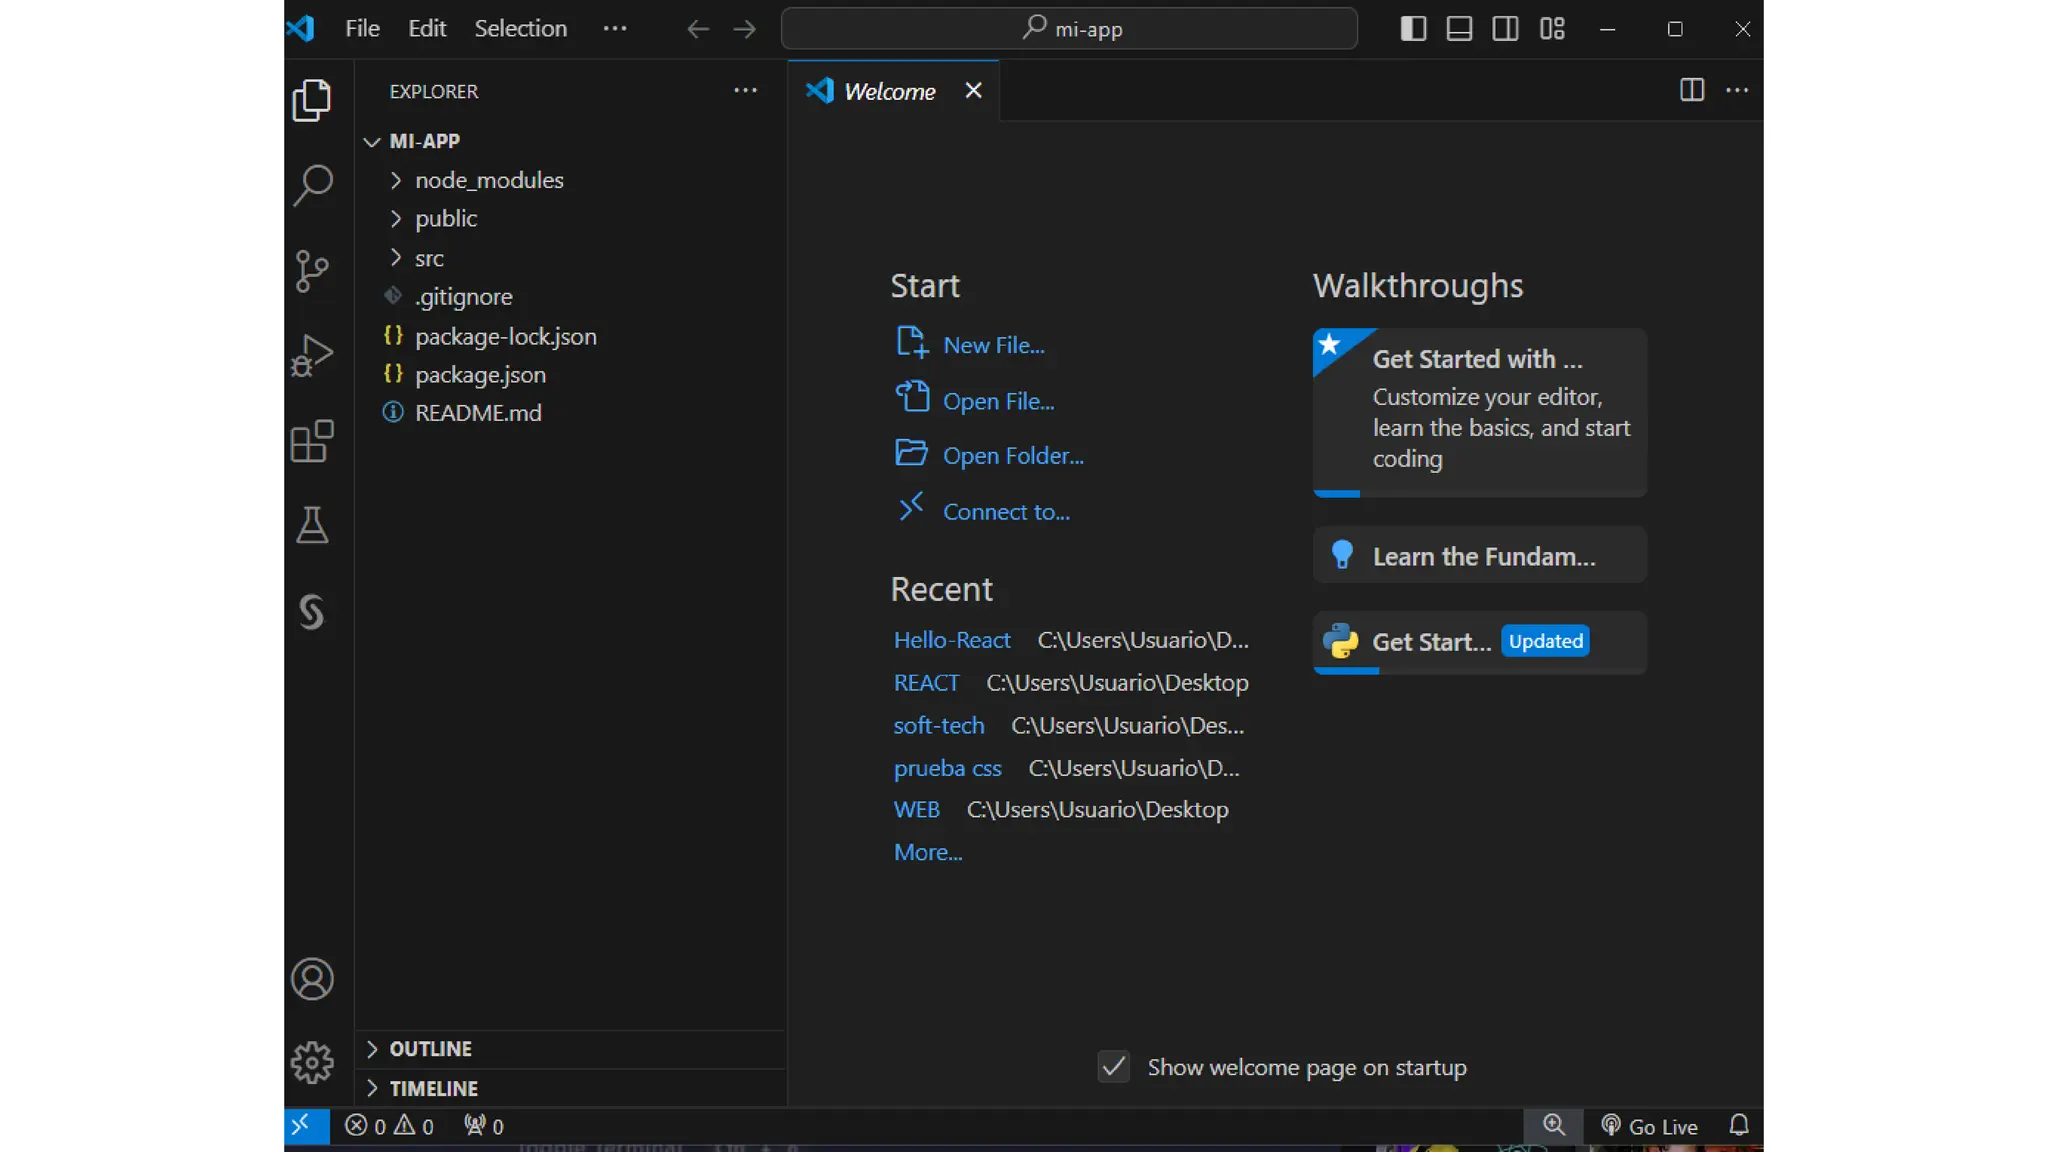The height and width of the screenshot is (1152, 2048).
Task: Open the Extensions view
Action: coord(312,441)
